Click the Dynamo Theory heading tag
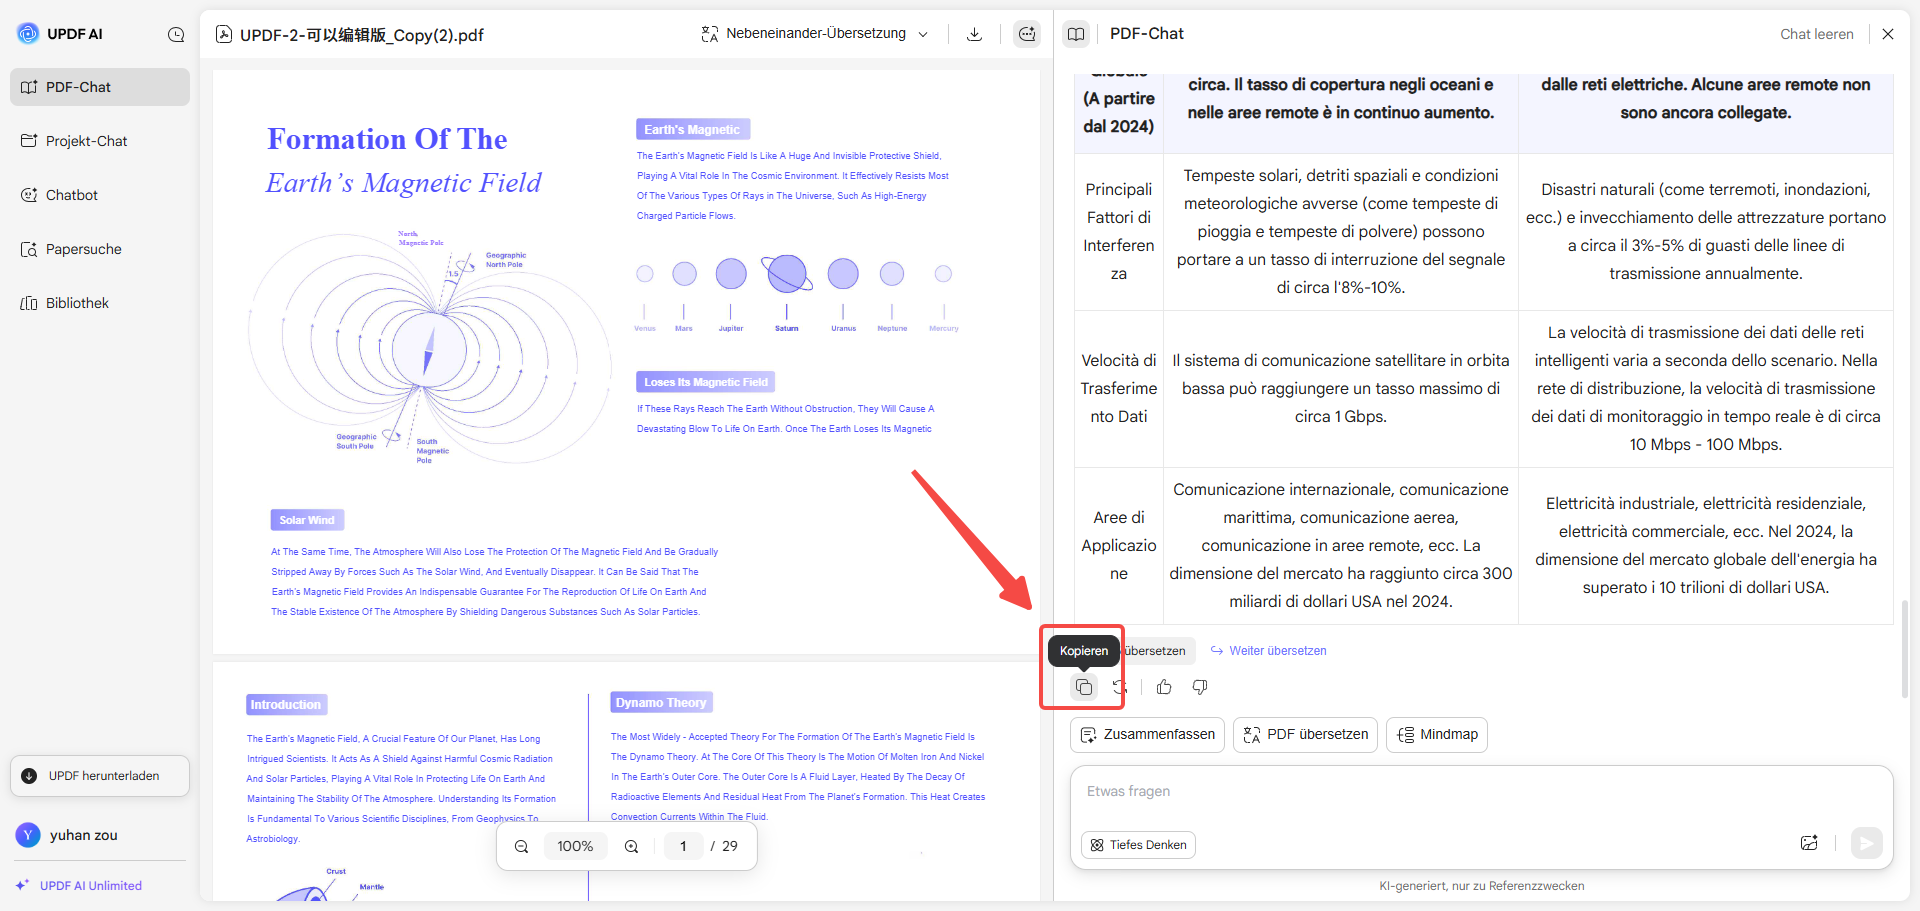The height and width of the screenshot is (911, 1920). (661, 703)
